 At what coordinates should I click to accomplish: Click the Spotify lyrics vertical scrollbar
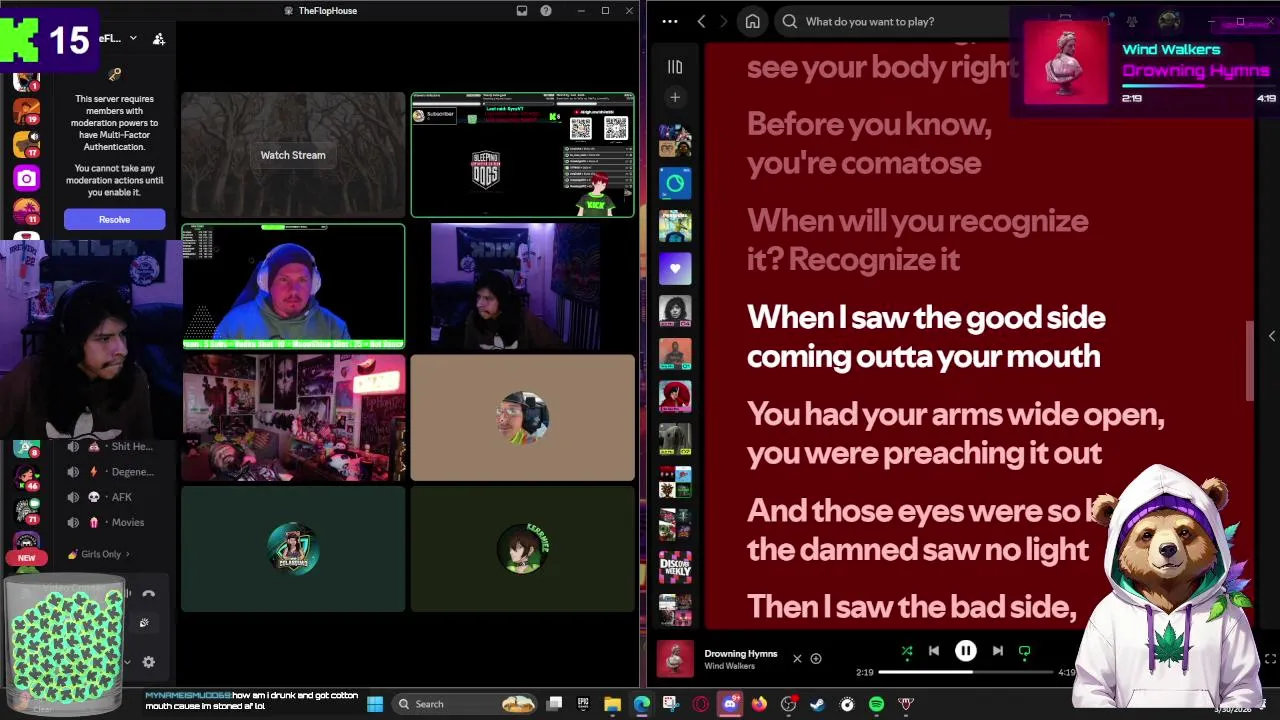(1249, 360)
